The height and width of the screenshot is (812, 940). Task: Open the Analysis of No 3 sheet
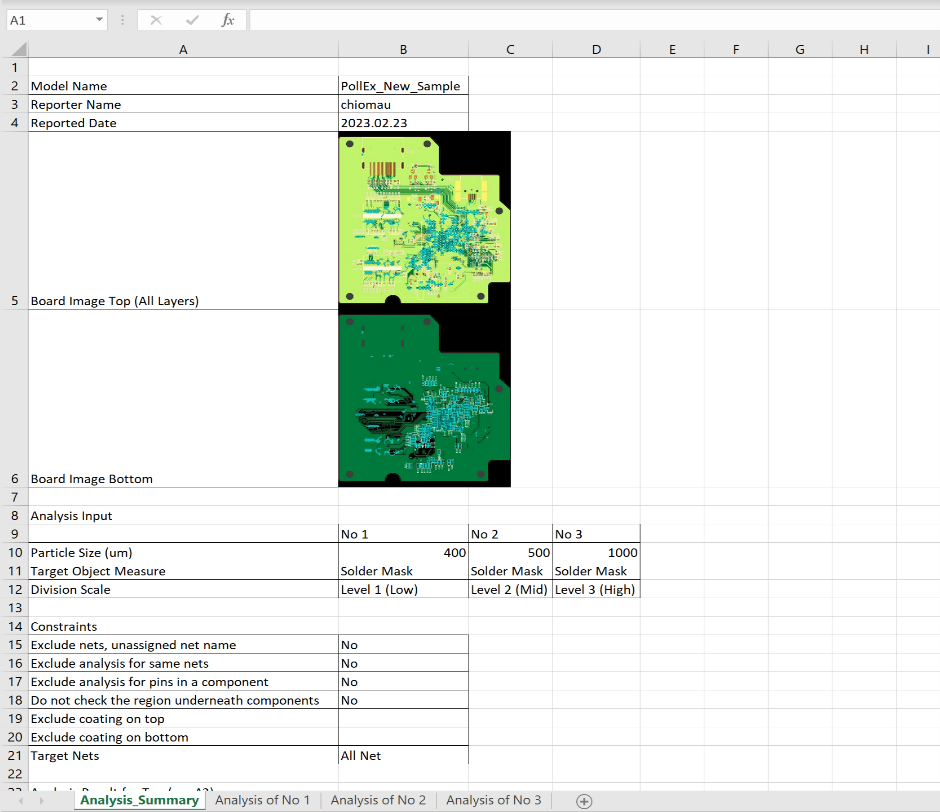[494, 800]
